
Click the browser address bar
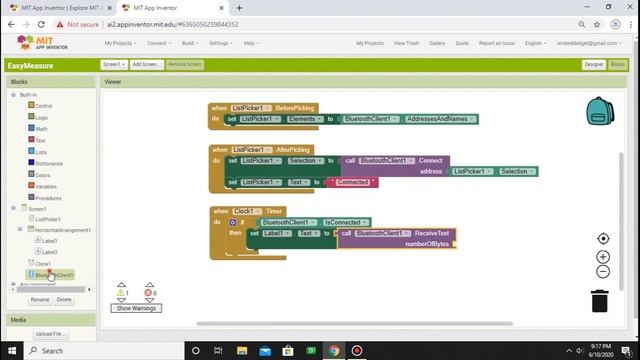coord(314,24)
